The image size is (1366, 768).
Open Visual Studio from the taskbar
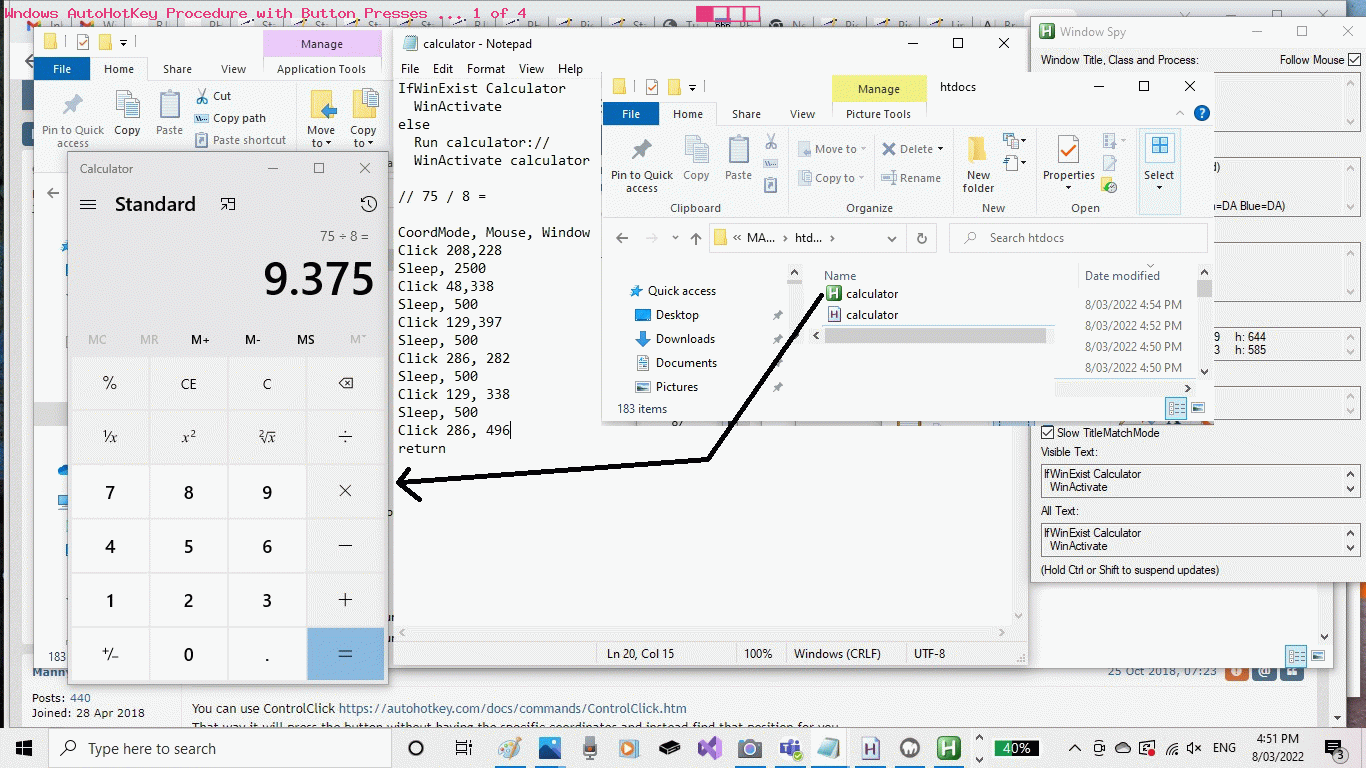709,748
